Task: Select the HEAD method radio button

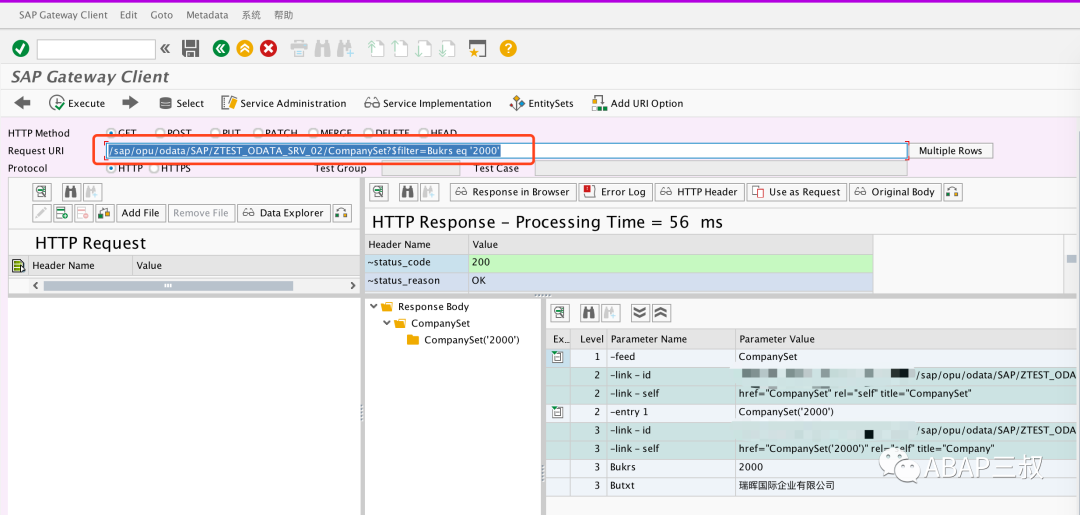Action: coord(423,132)
